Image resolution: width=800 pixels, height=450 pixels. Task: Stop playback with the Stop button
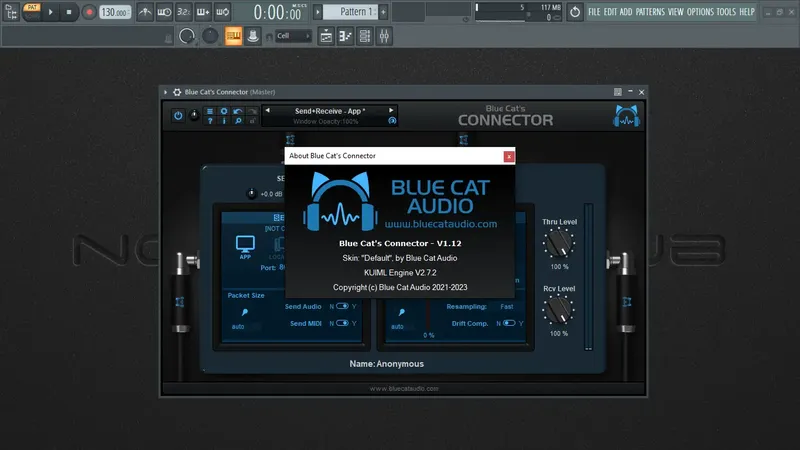pos(69,12)
